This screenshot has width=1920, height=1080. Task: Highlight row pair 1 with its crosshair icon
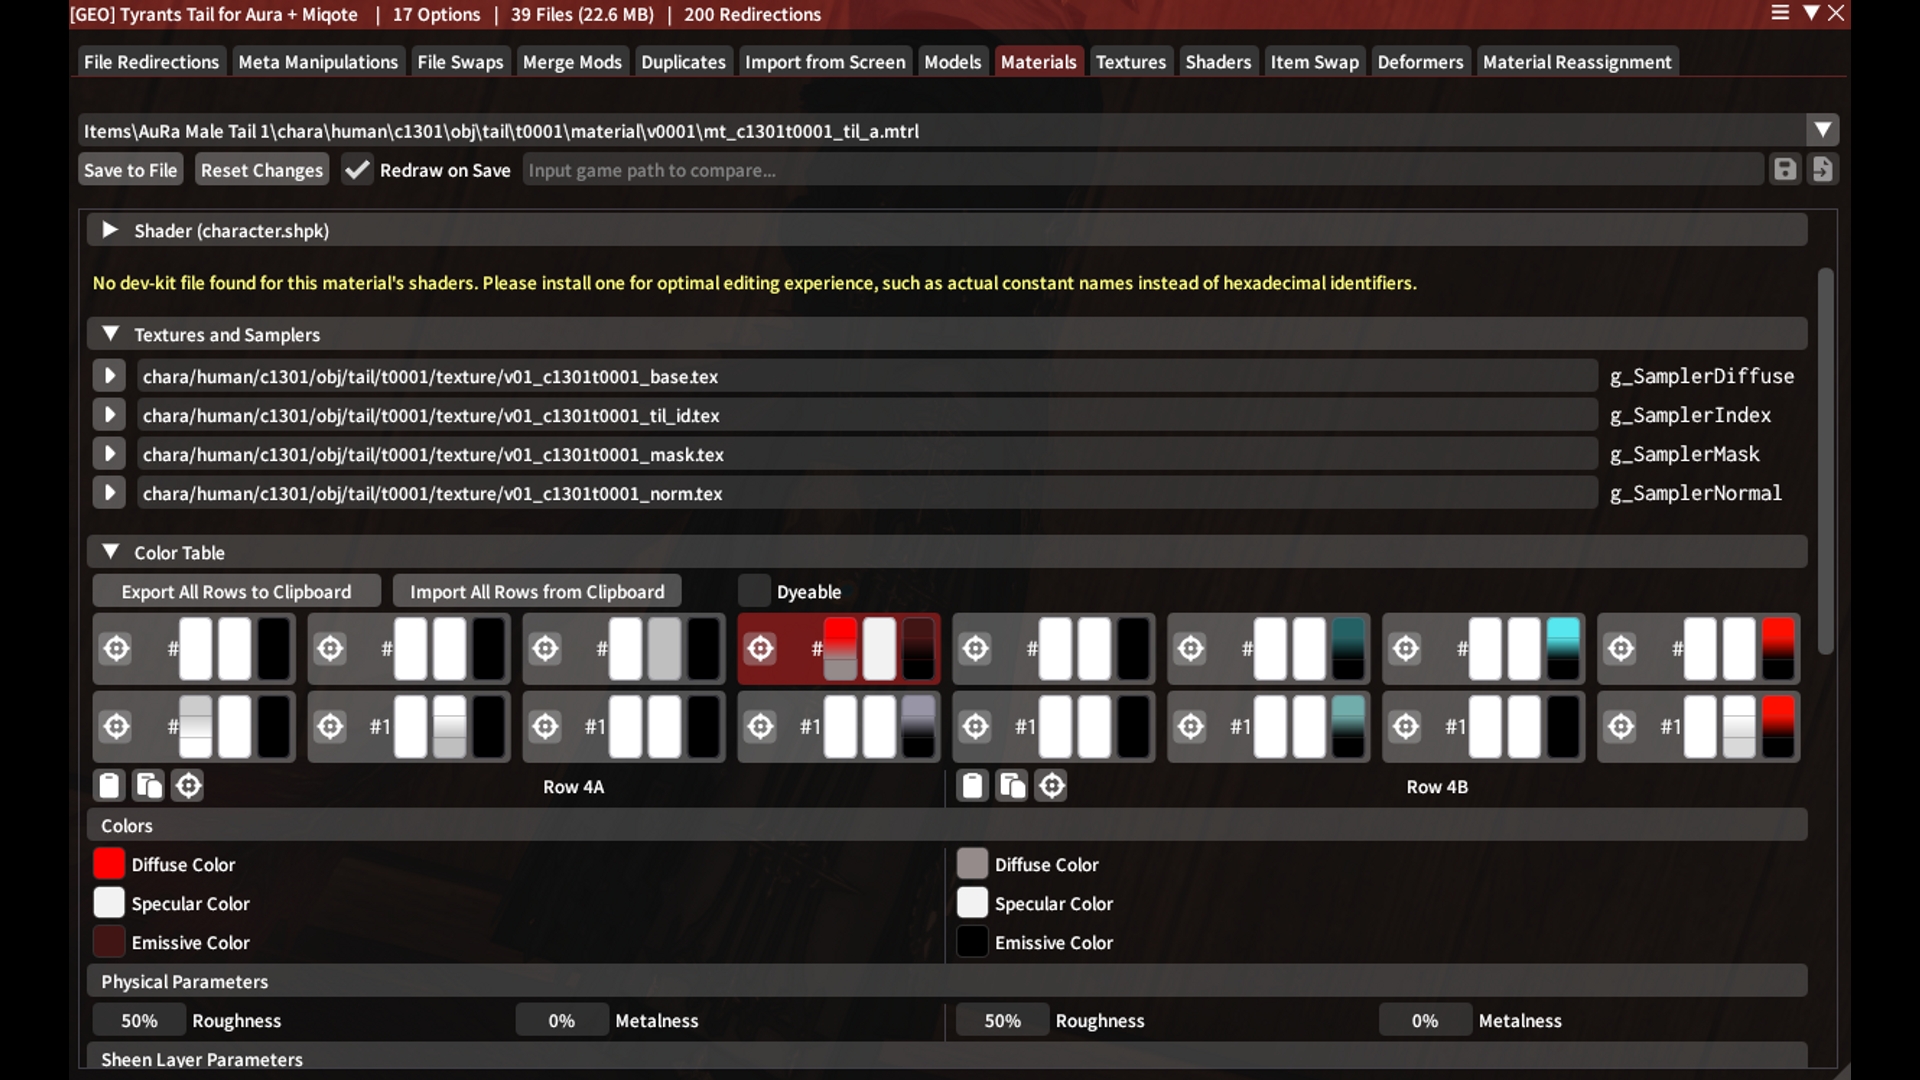[x=116, y=648]
